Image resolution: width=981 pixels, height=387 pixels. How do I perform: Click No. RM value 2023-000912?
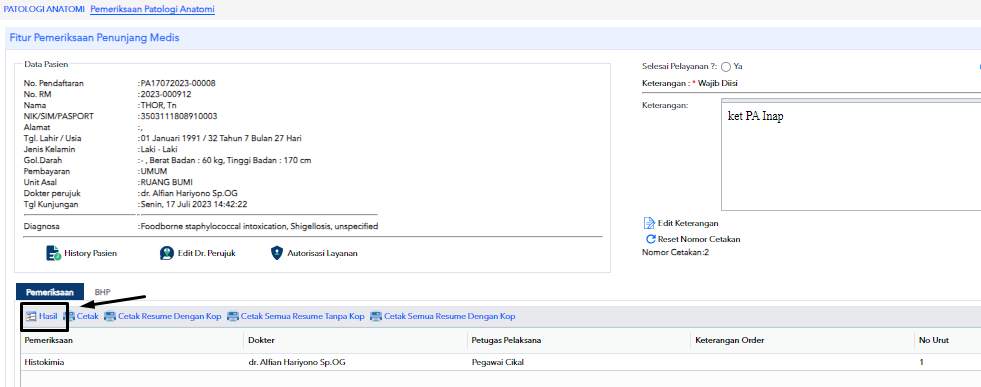(x=166, y=94)
